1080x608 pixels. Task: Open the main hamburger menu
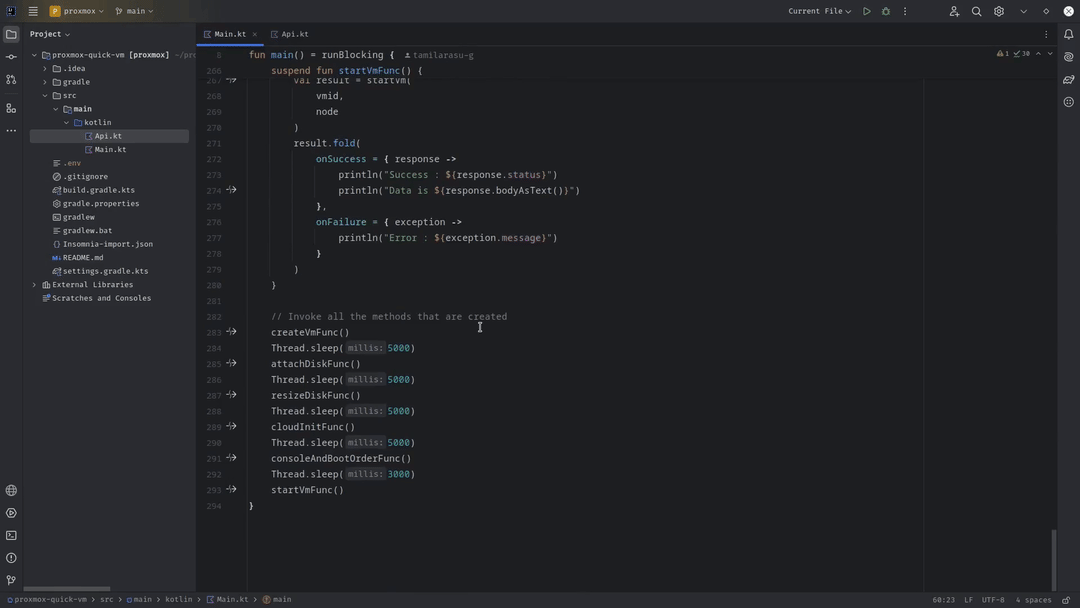coord(33,11)
